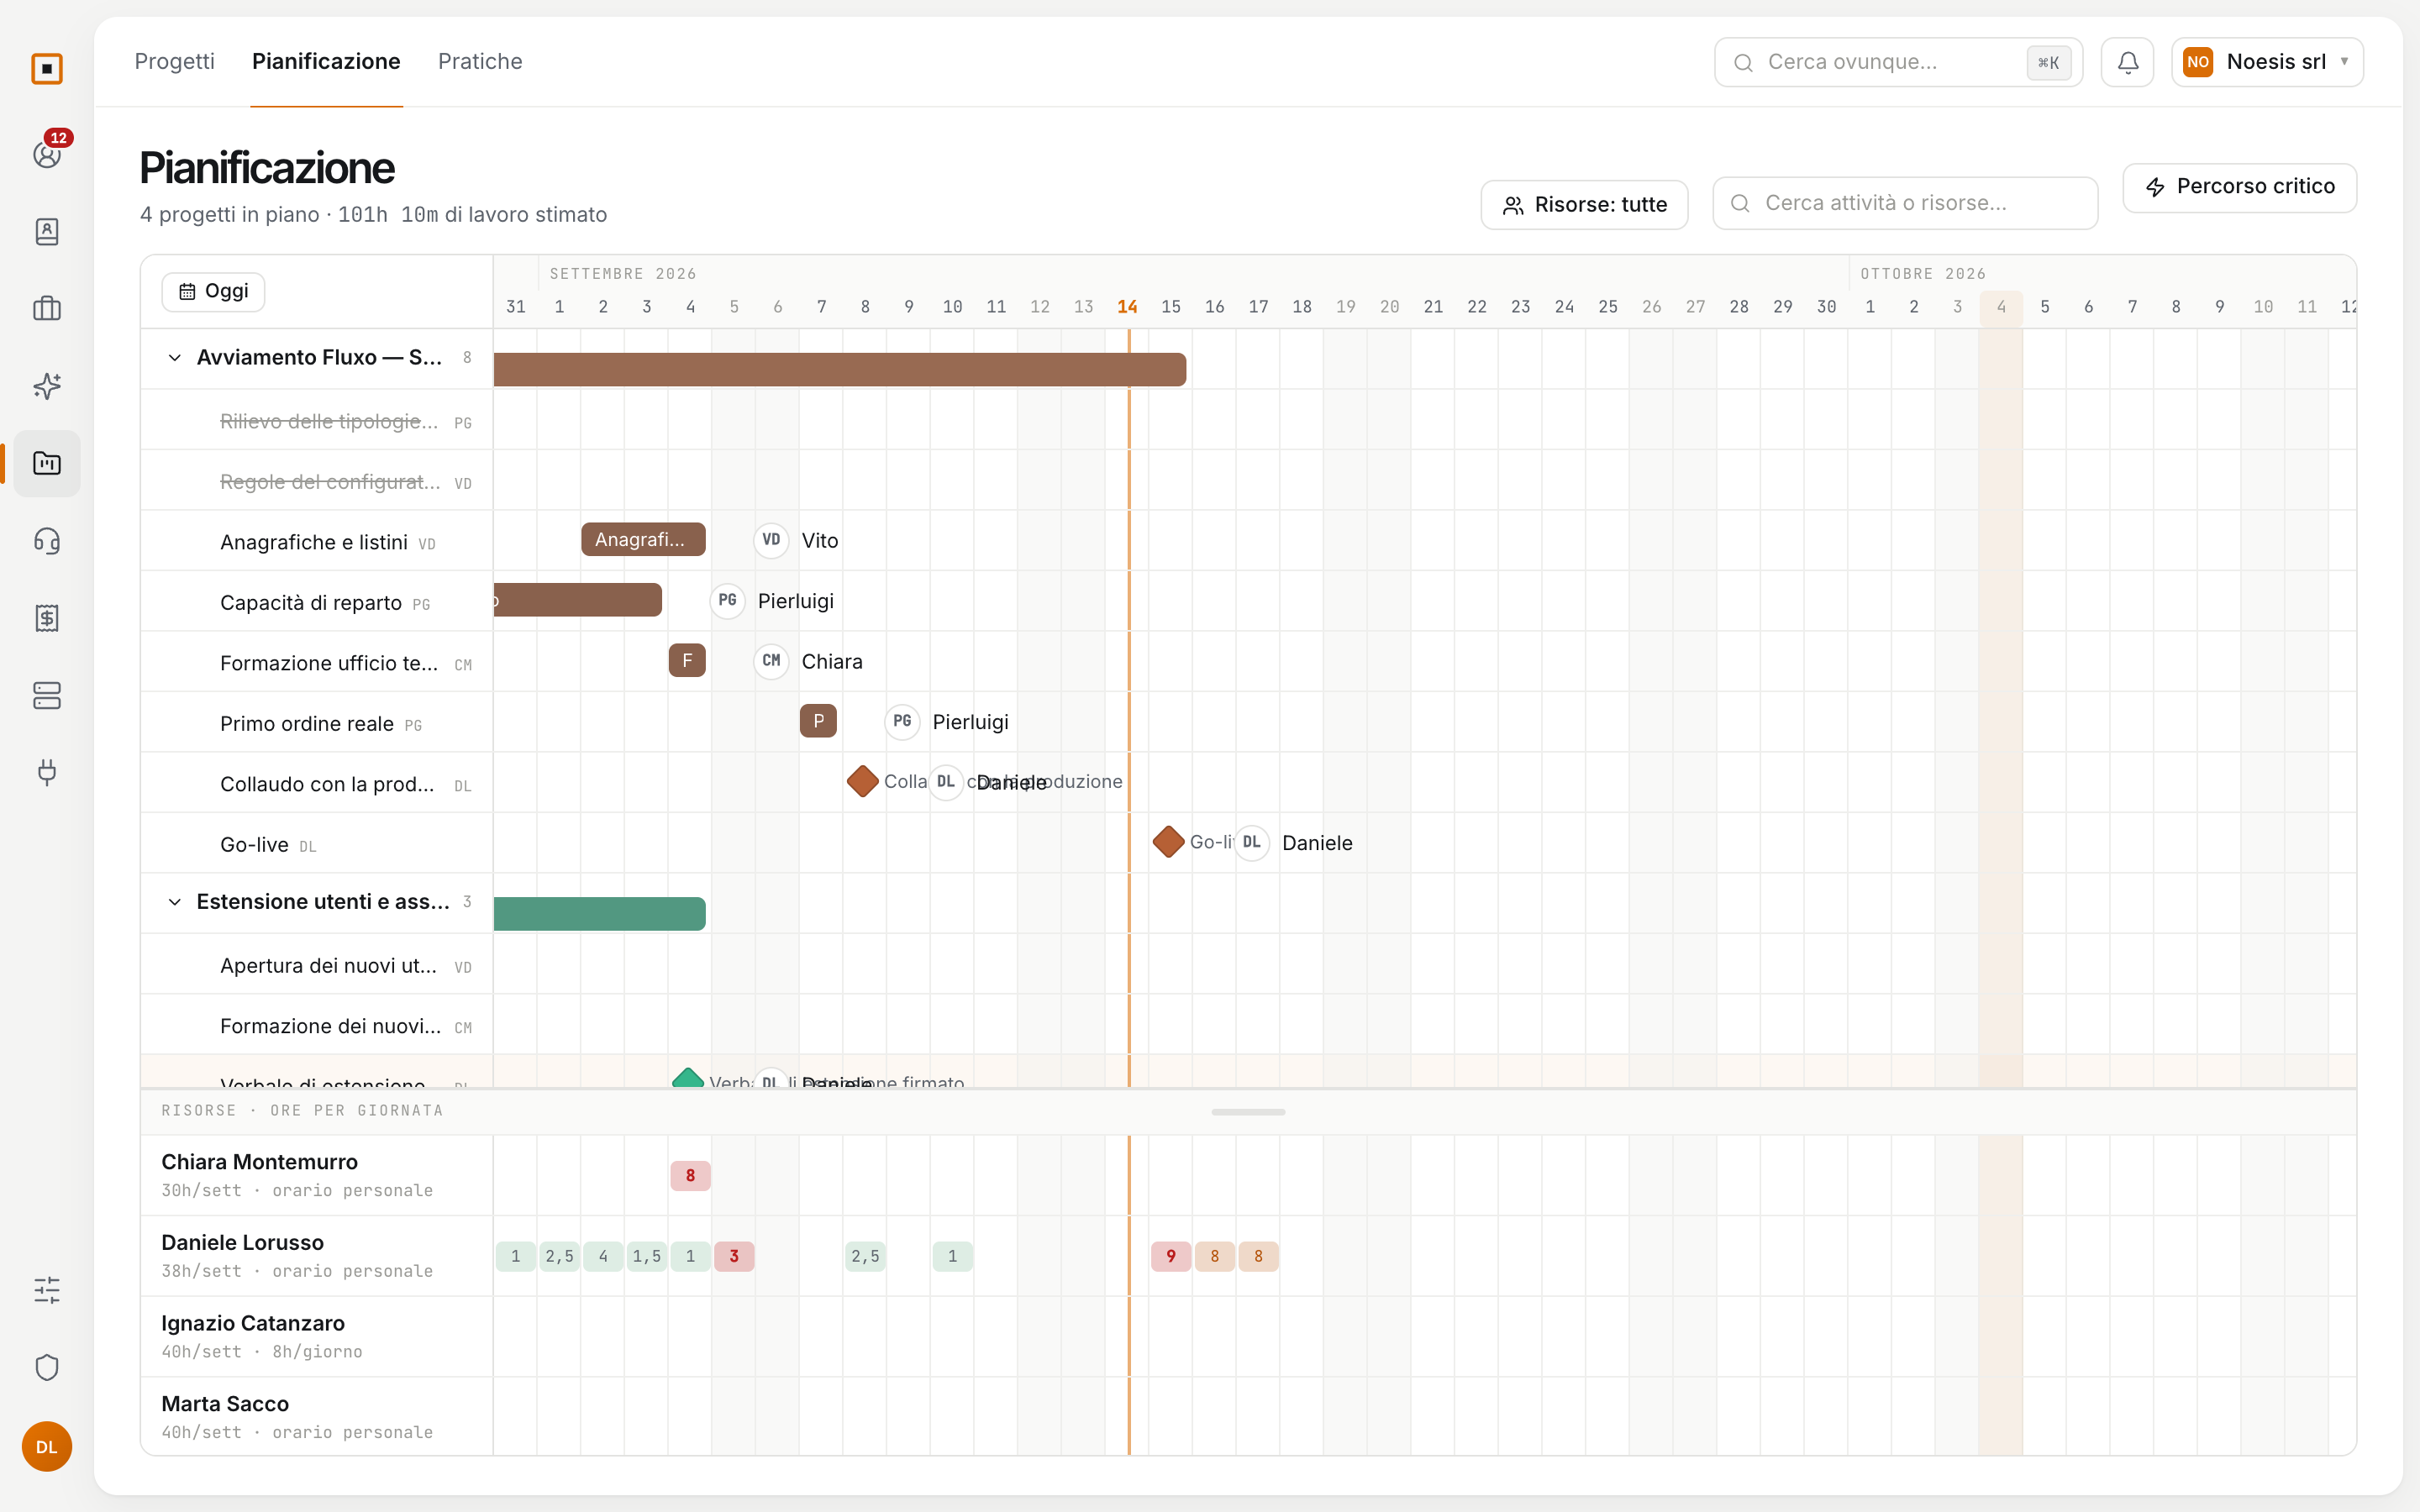Click brown Avviamento Fluxo summary bar
The image size is (2420, 1512).
point(839,369)
